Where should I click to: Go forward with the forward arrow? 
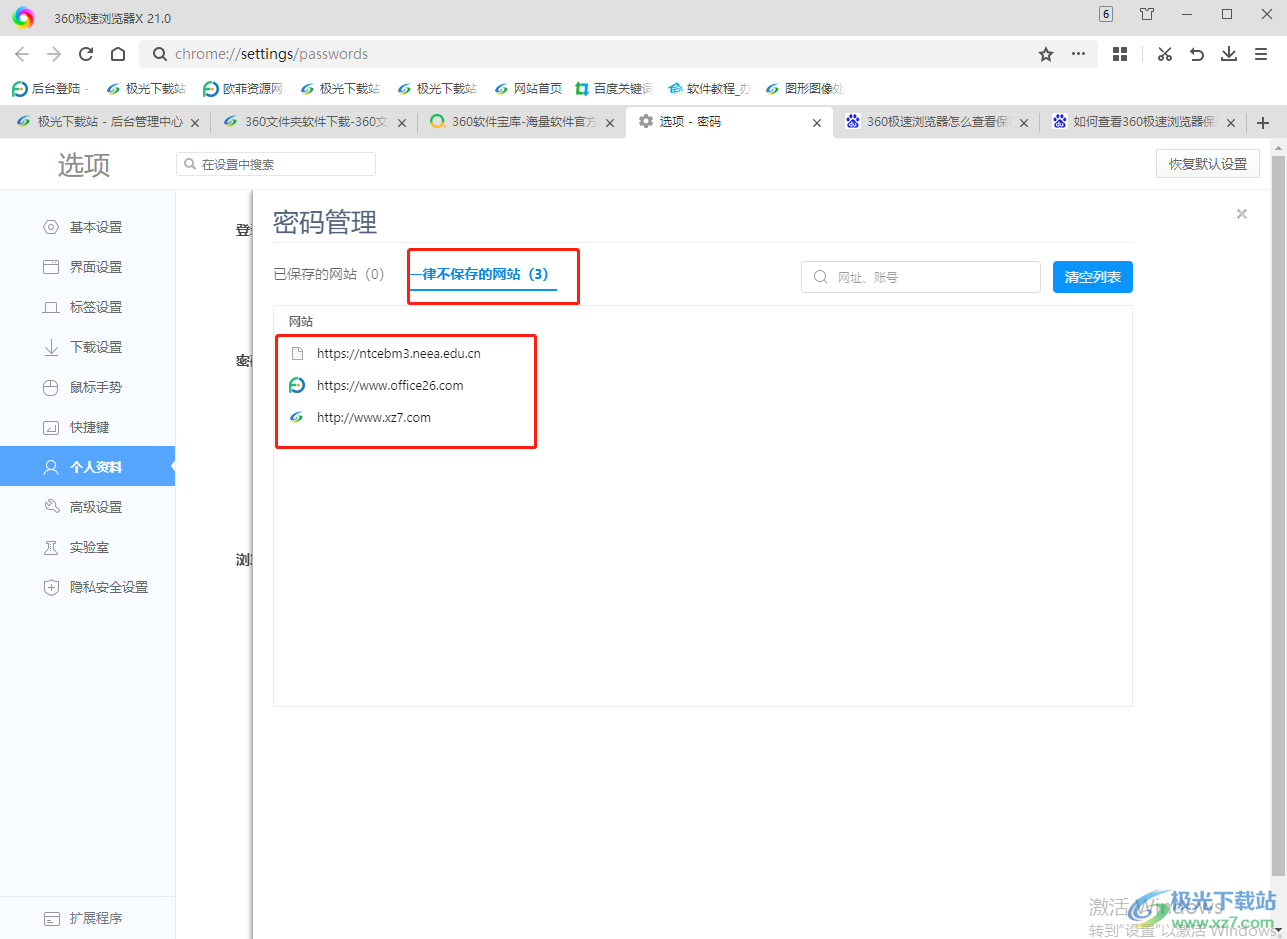coord(54,54)
